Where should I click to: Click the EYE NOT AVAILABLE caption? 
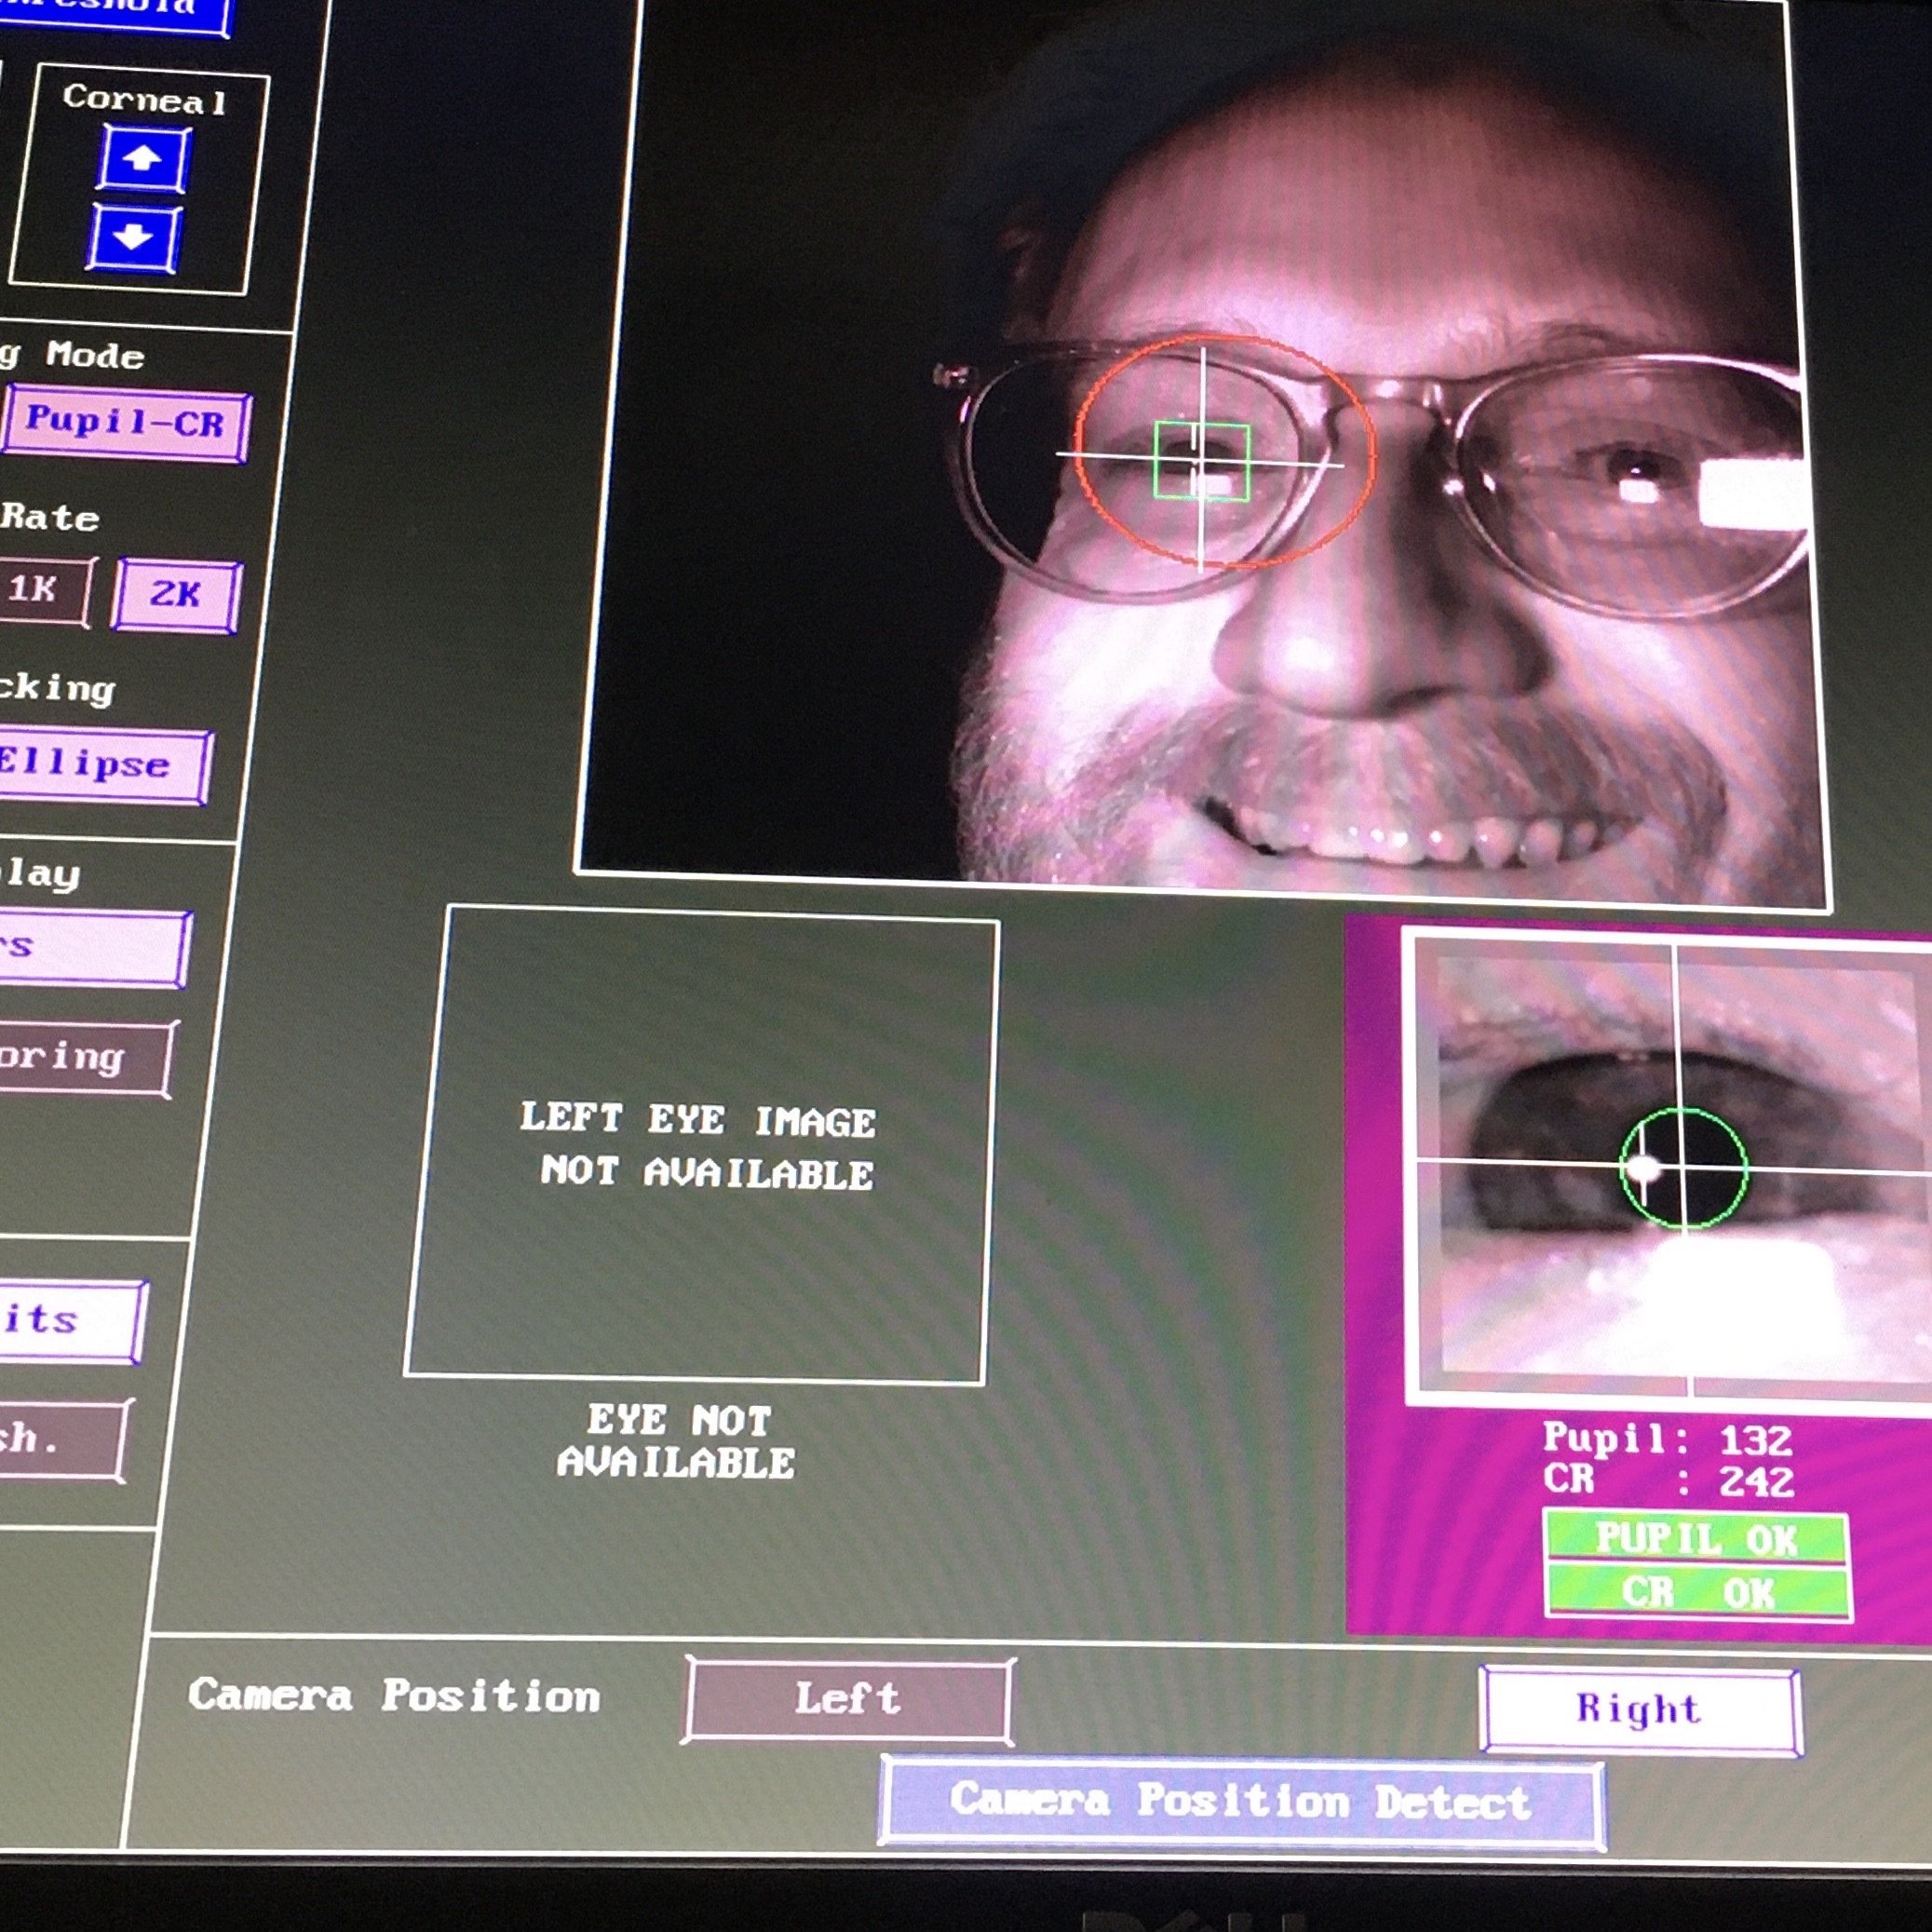pyautogui.click(x=677, y=1441)
